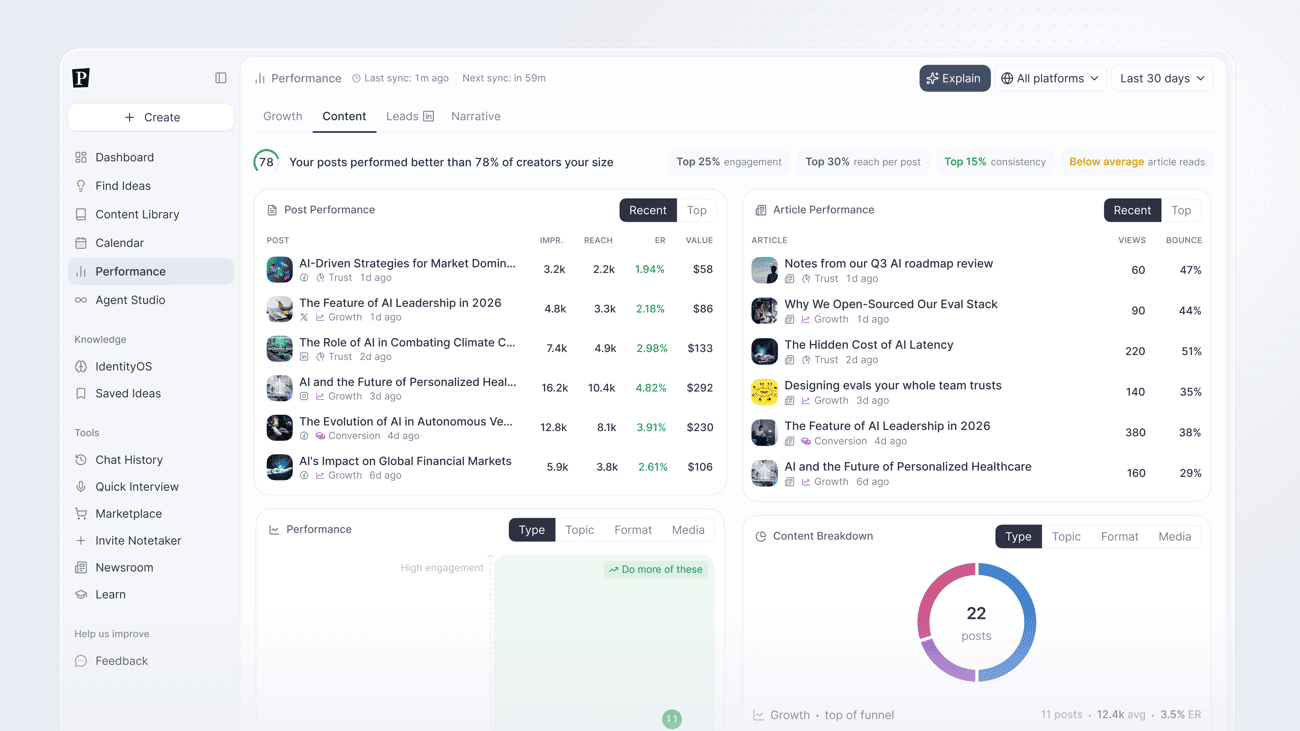Open the Learn section
Viewport: 1300px width, 731px height.
(x=151, y=595)
